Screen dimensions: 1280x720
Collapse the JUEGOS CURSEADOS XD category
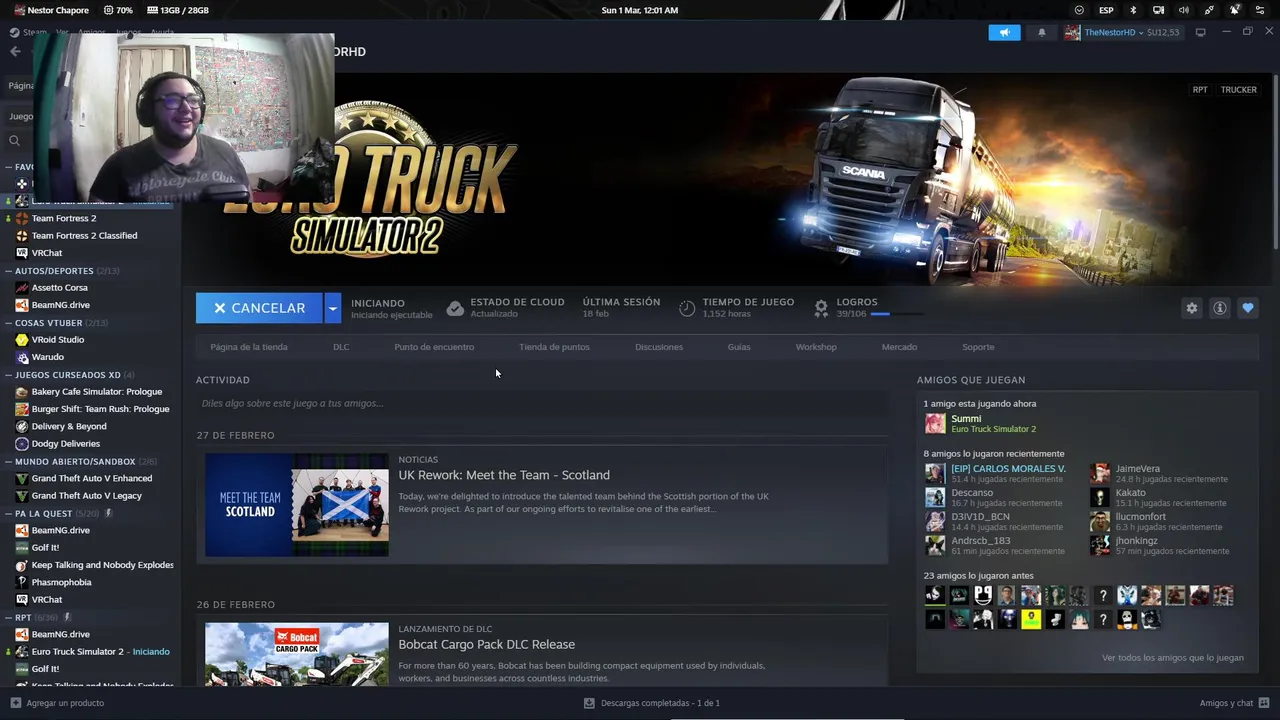(8, 375)
